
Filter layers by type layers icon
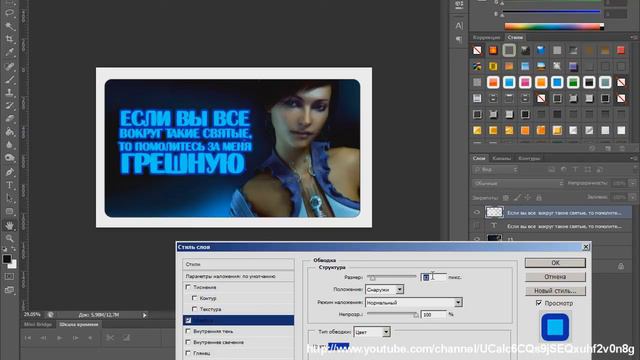tap(575, 169)
